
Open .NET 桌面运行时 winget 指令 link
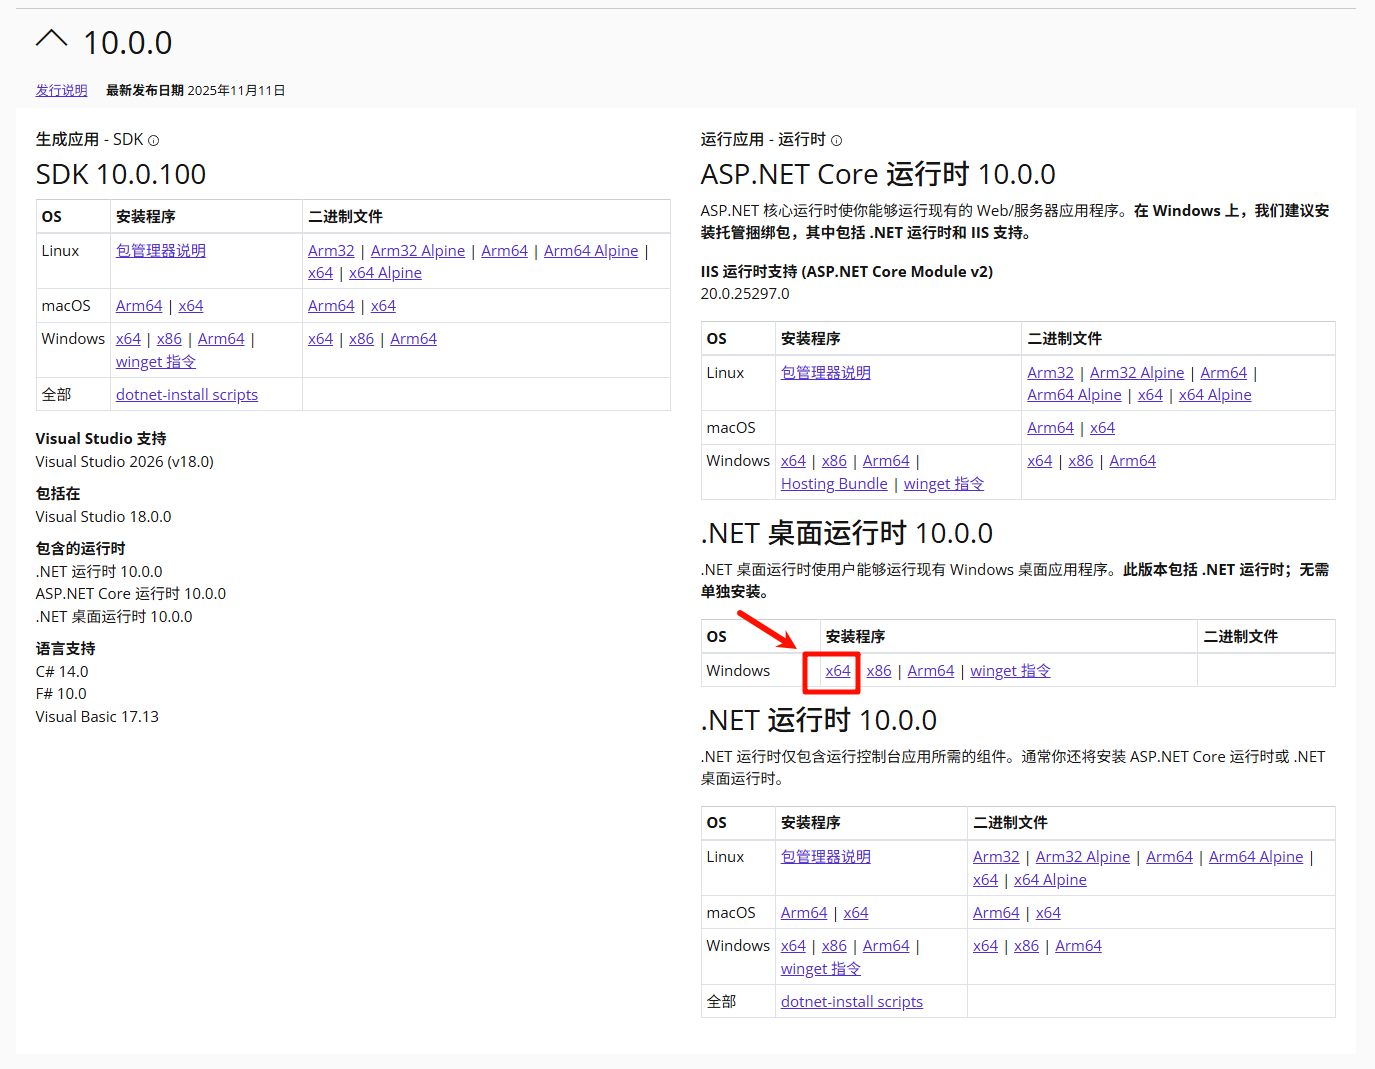[x=1009, y=671]
